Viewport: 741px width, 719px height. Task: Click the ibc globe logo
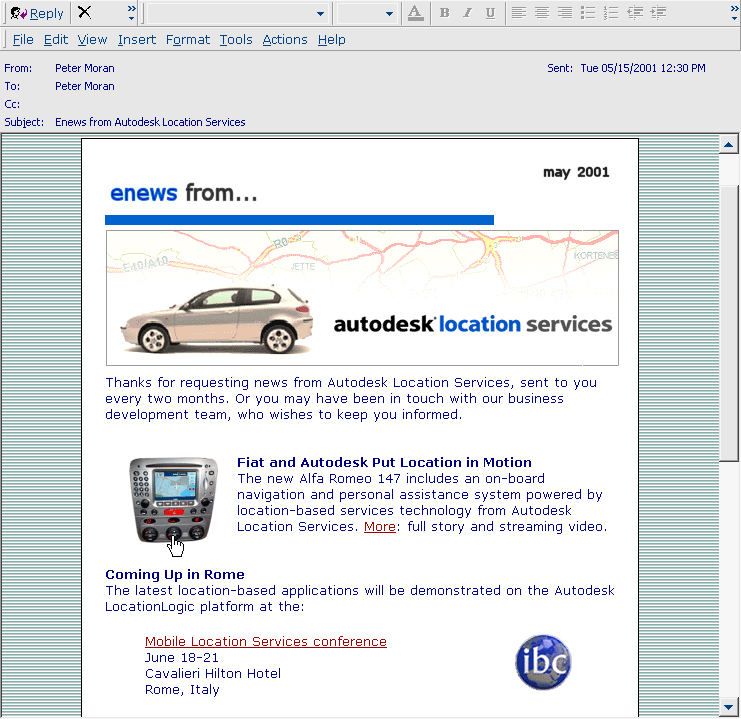click(543, 662)
